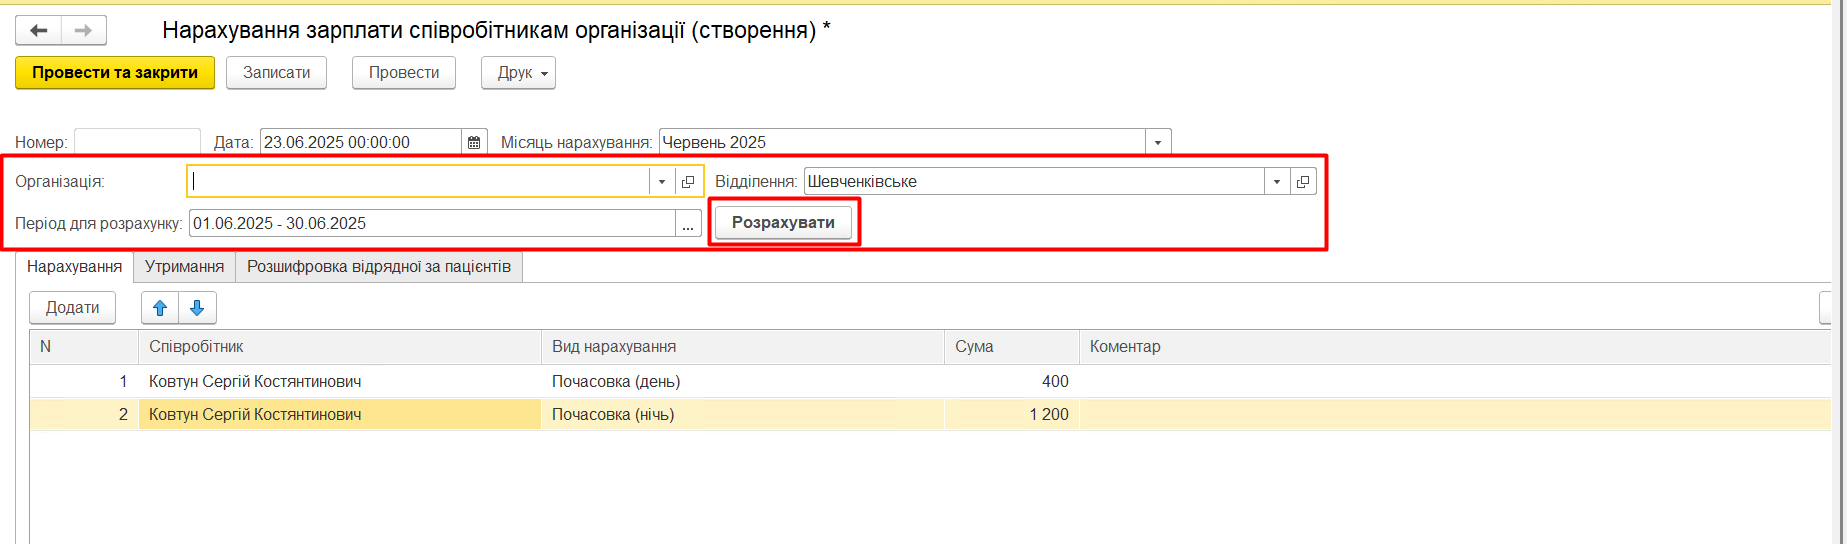Open period selection with ellipsis button
Image resolution: width=1847 pixels, height=544 pixels.
688,224
